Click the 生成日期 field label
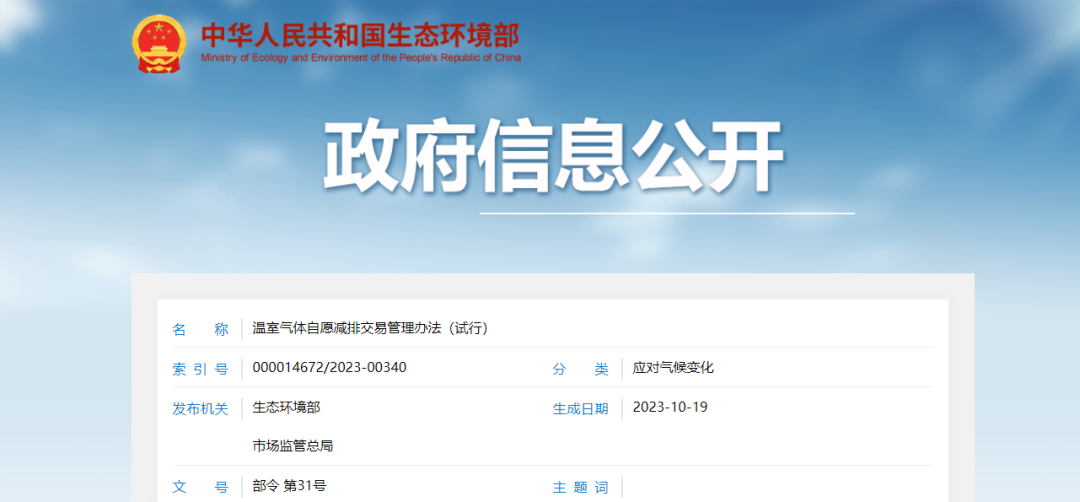This screenshot has height=502, width=1080. click(x=581, y=408)
